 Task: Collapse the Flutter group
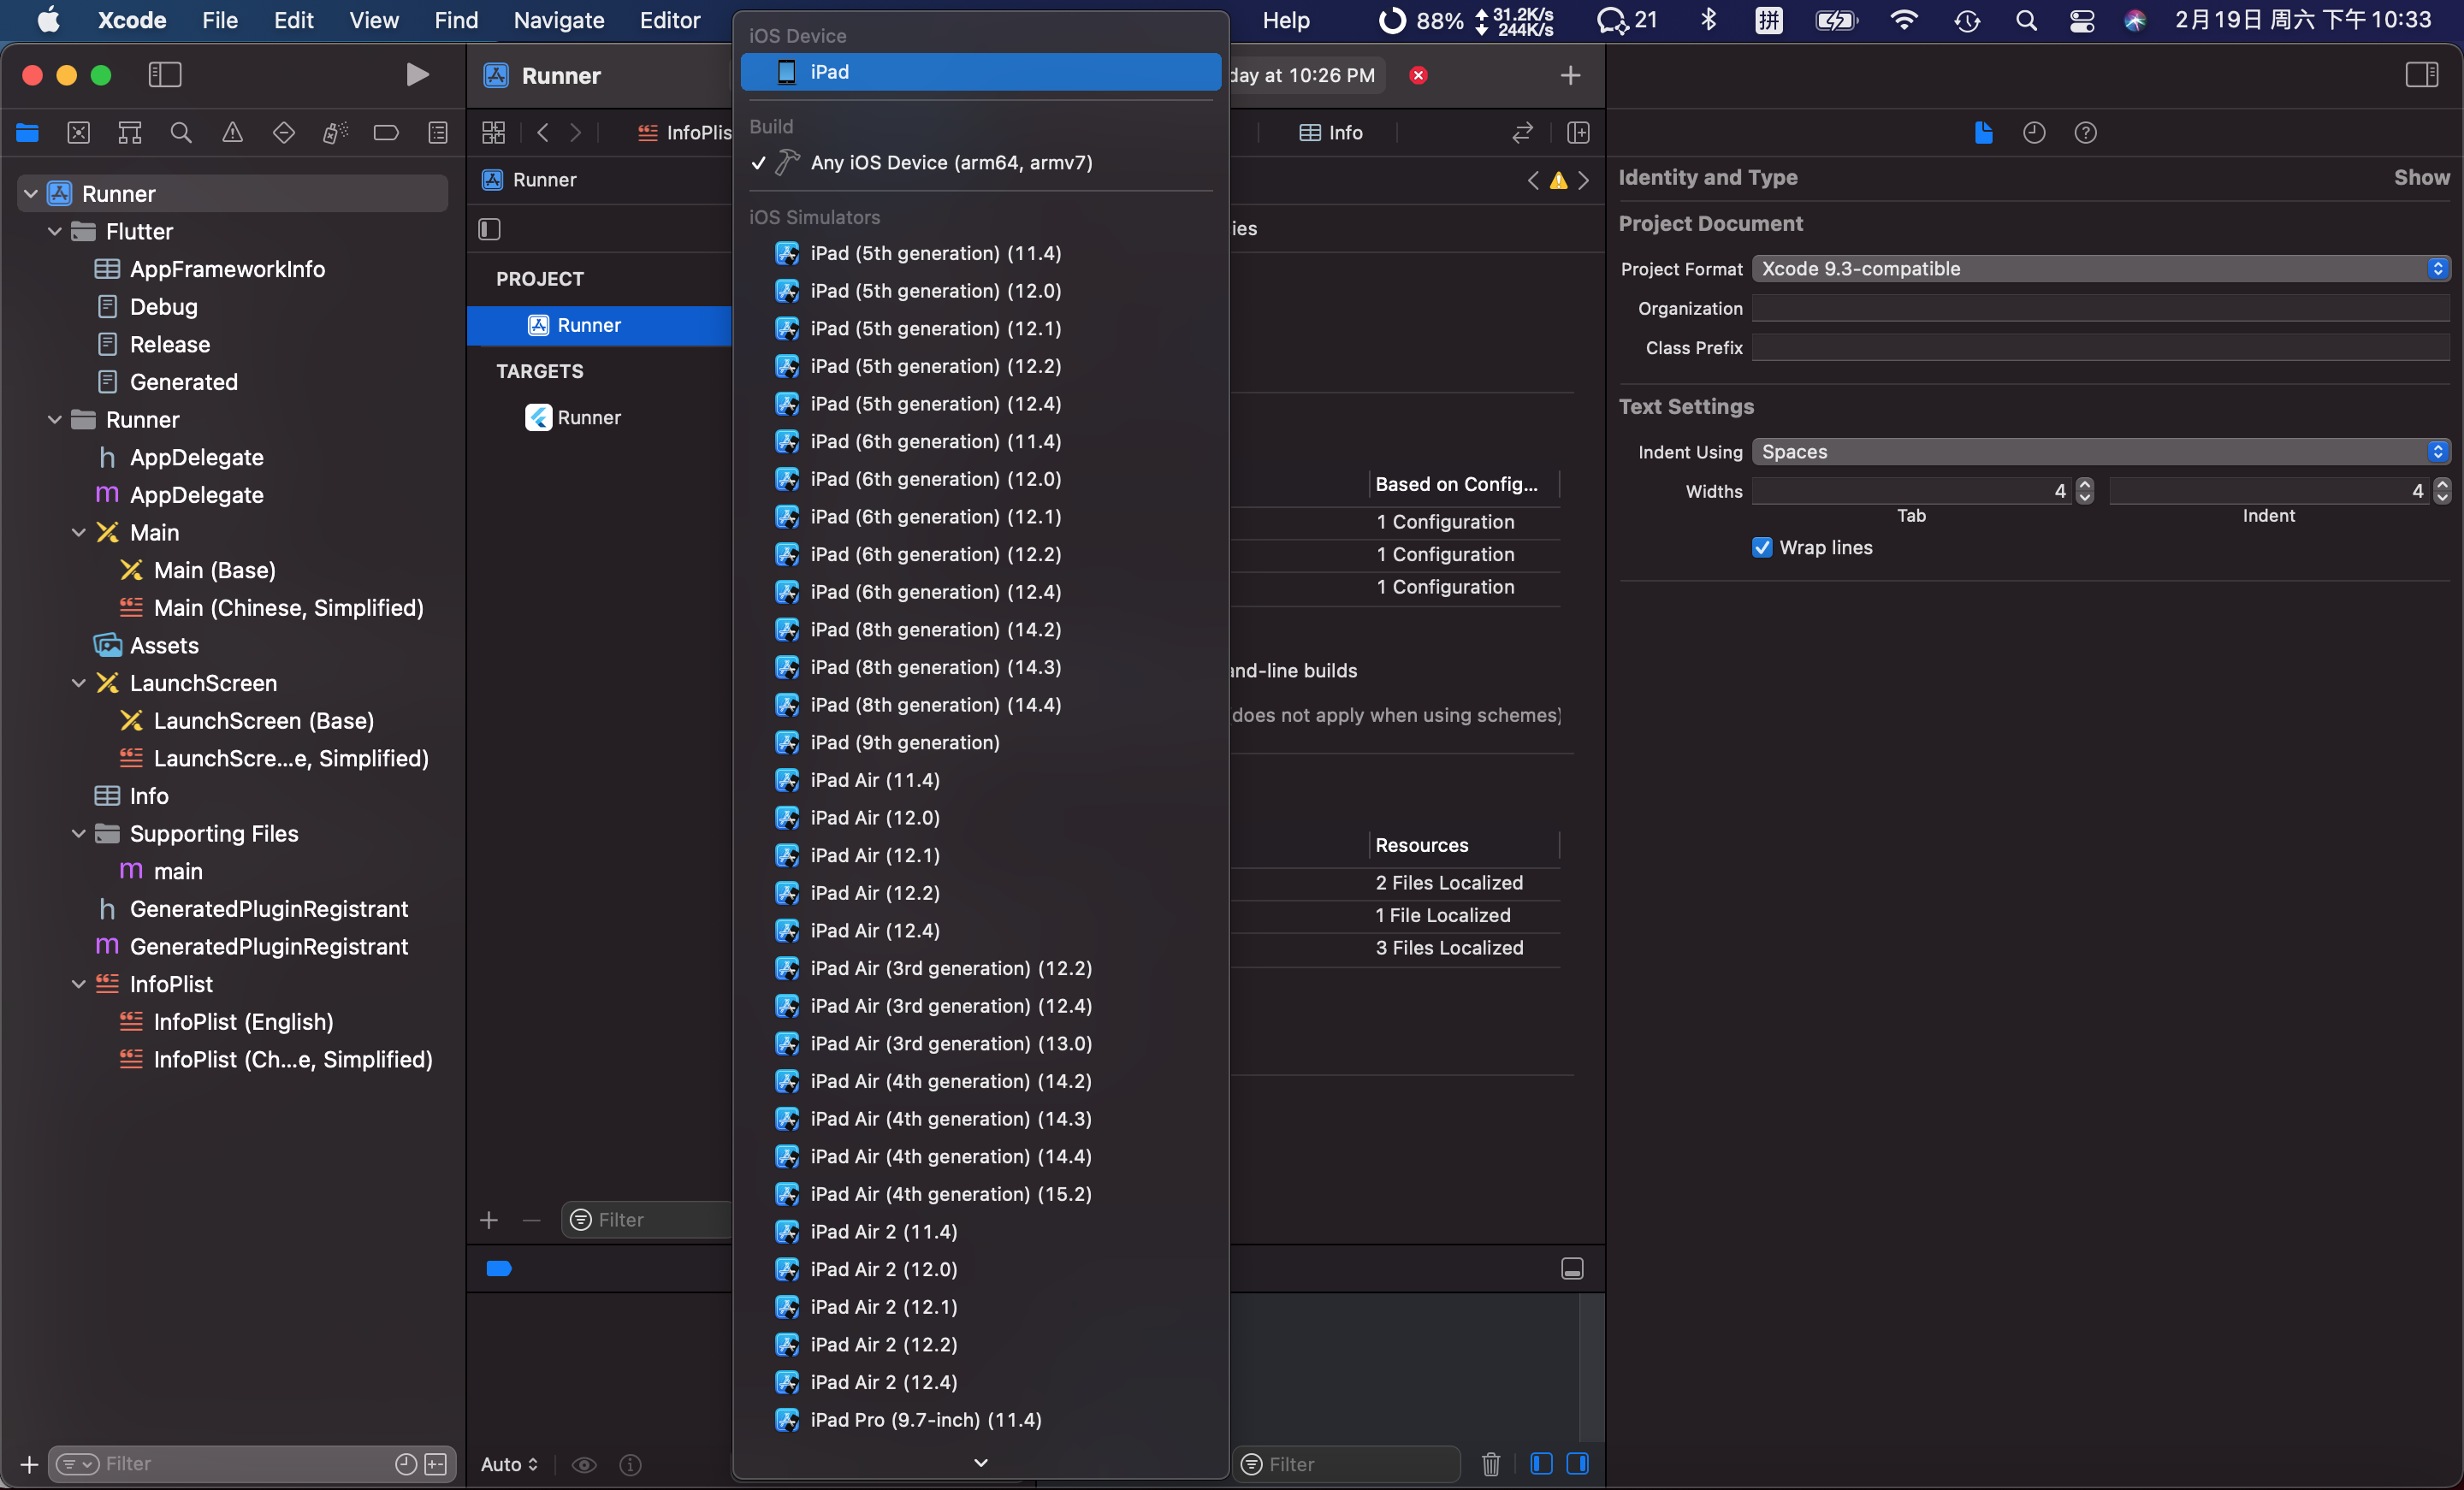point(55,231)
